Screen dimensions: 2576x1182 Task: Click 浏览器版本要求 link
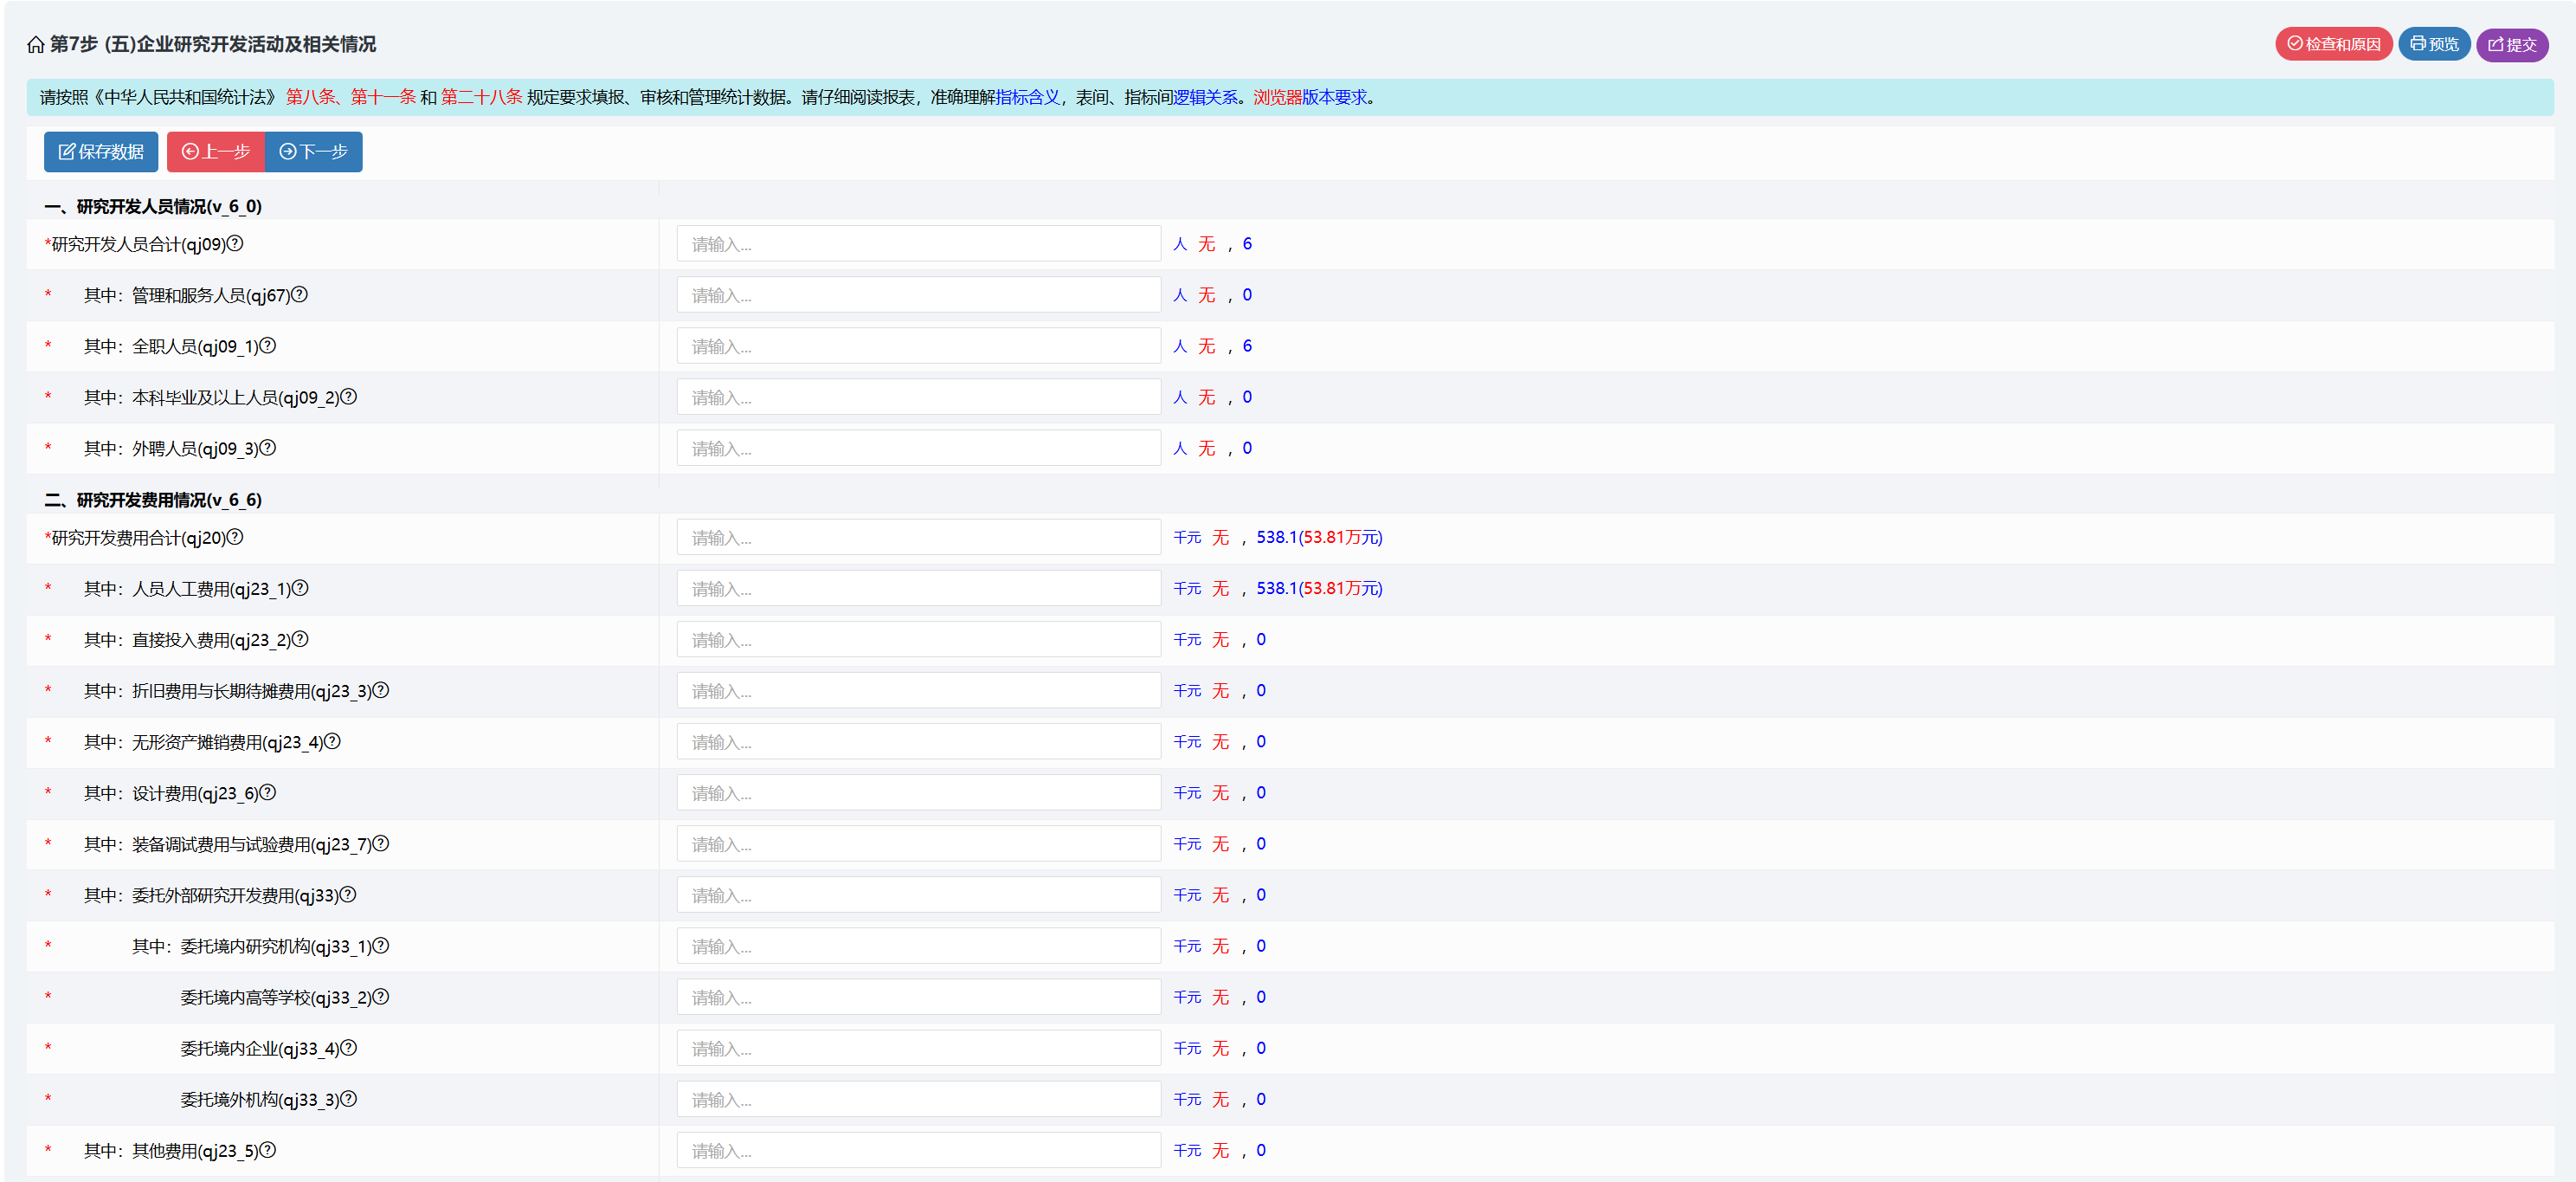[1309, 97]
